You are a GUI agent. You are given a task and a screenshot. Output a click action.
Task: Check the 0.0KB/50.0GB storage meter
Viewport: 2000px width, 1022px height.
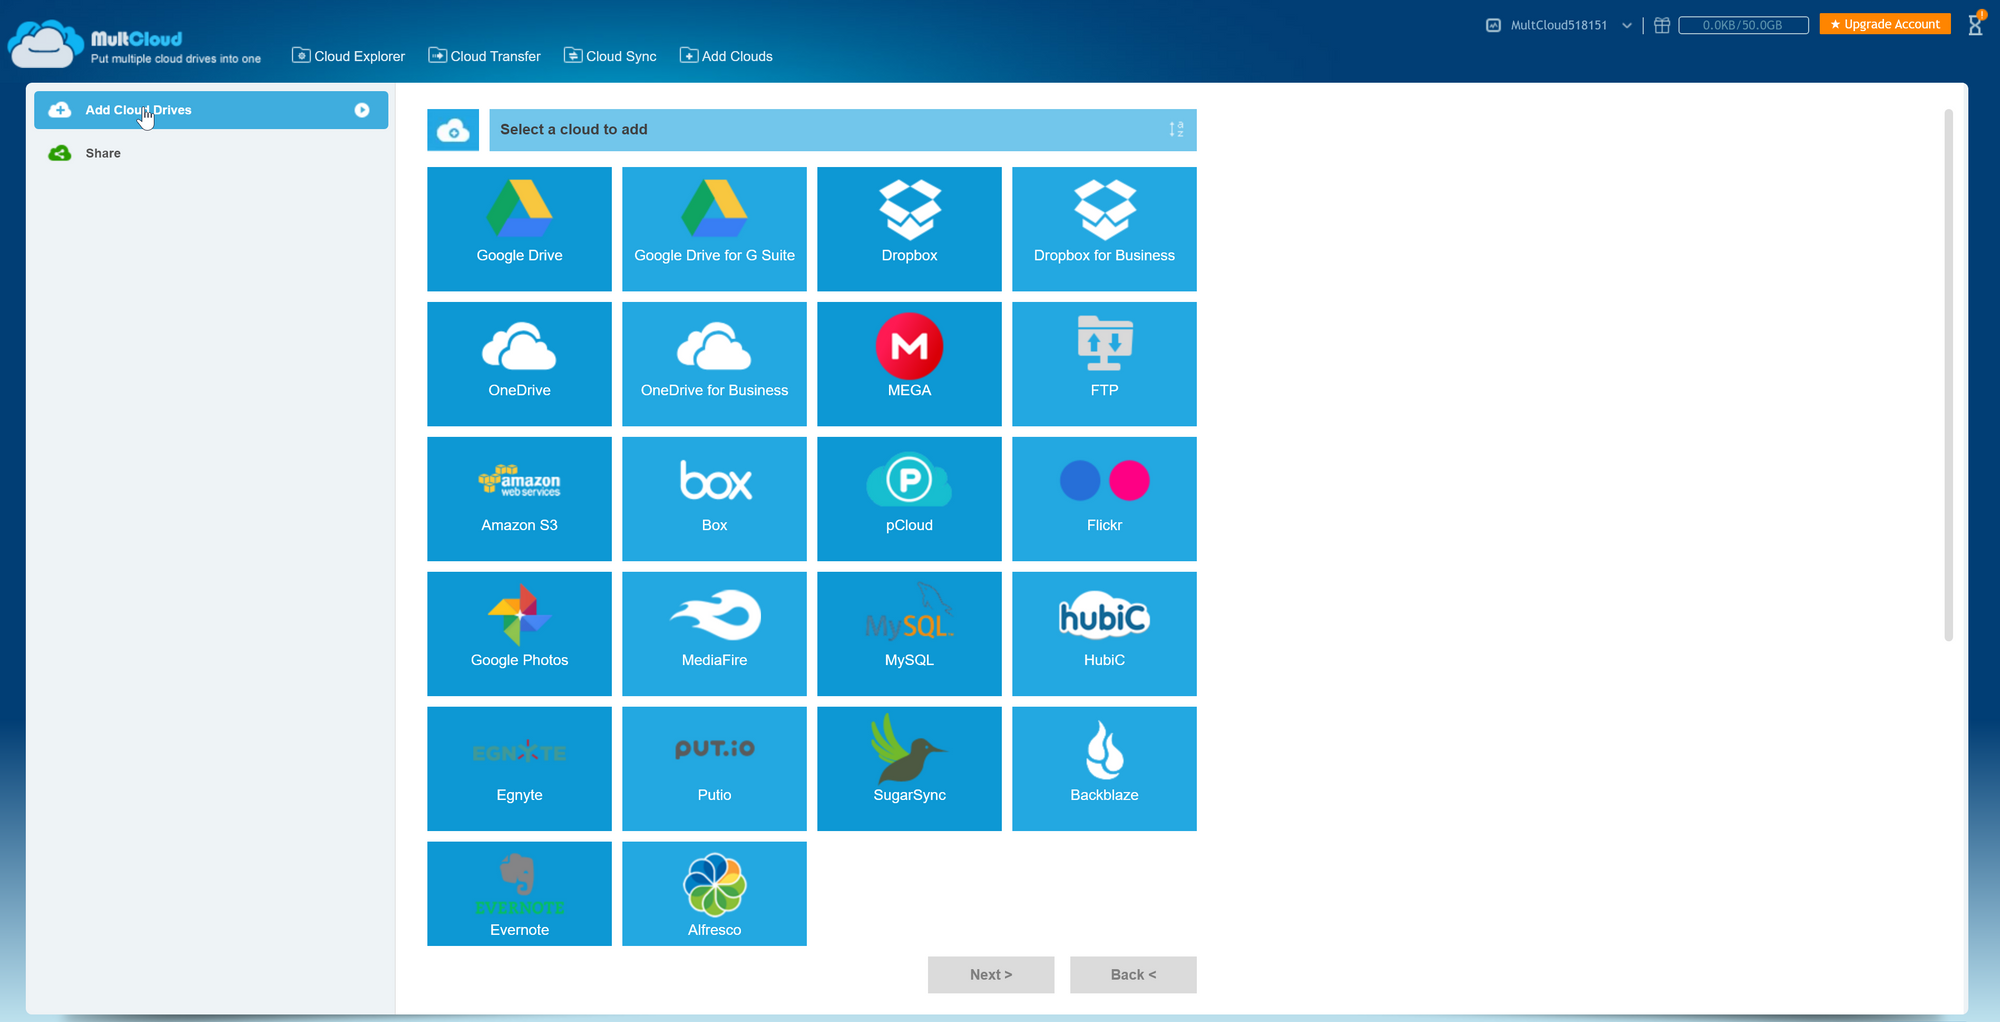point(1744,25)
